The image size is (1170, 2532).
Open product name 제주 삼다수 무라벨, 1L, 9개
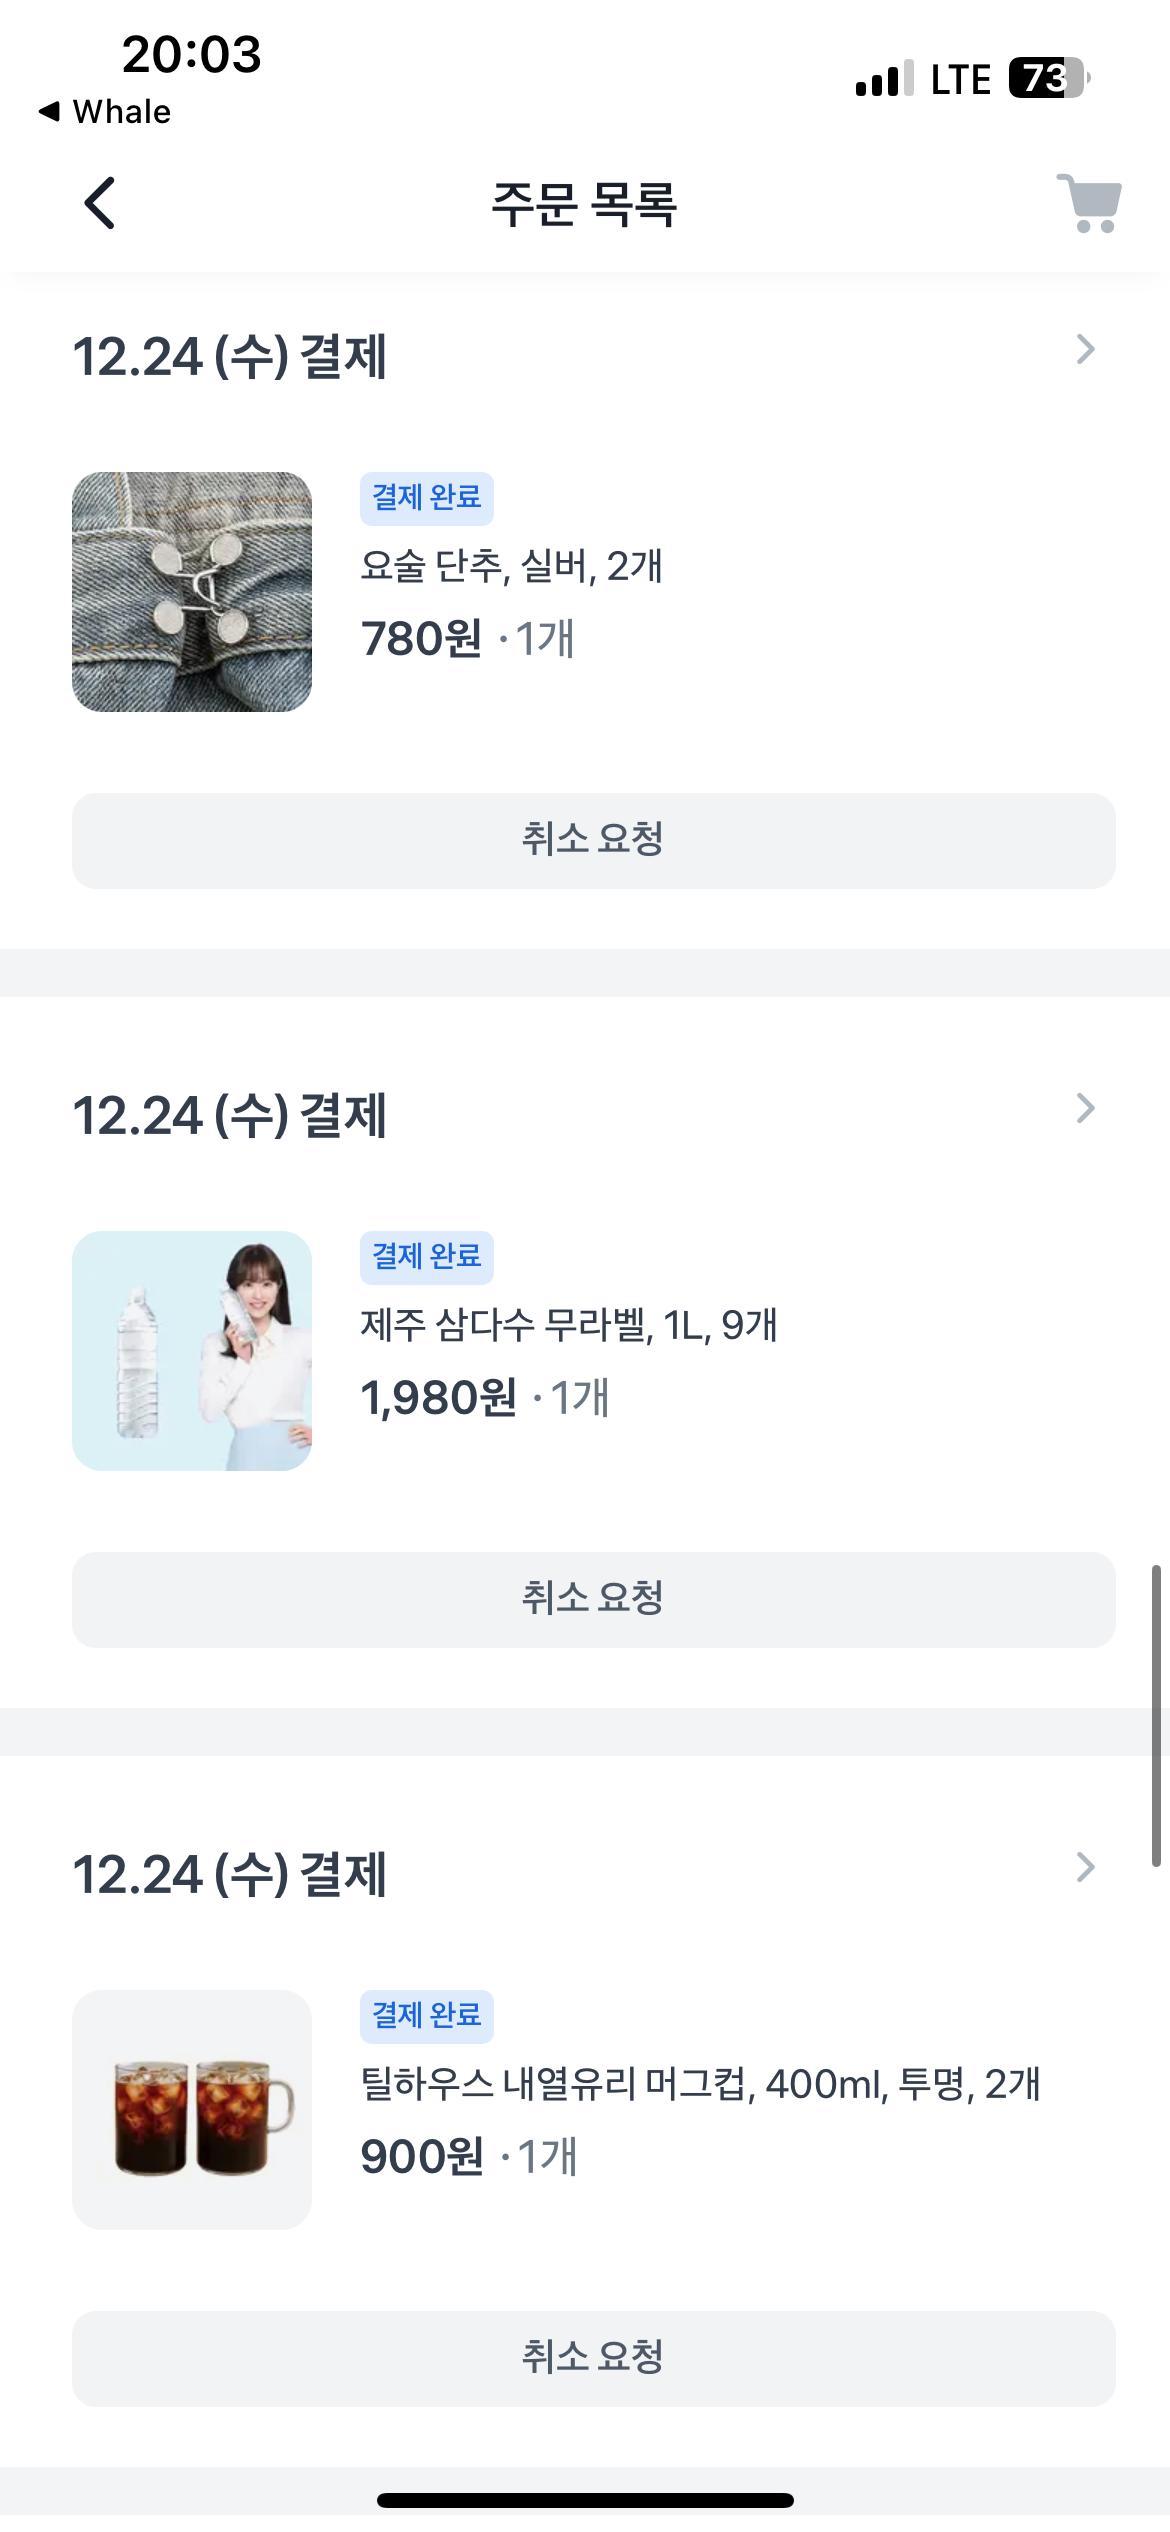(x=568, y=1326)
